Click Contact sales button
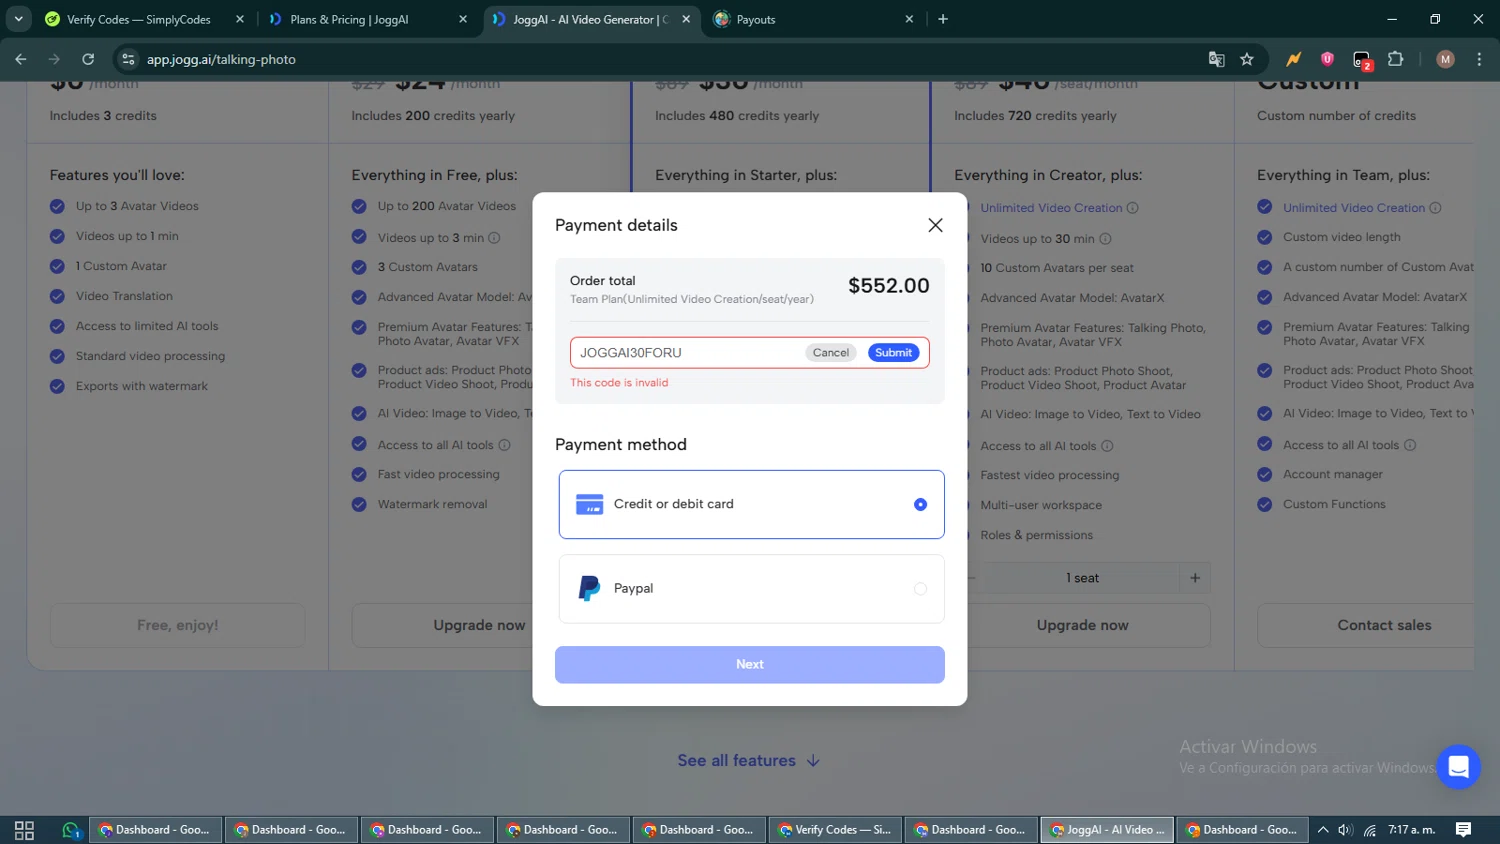This screenshot has width=1500, height=844. click(x=1384, y=625)
